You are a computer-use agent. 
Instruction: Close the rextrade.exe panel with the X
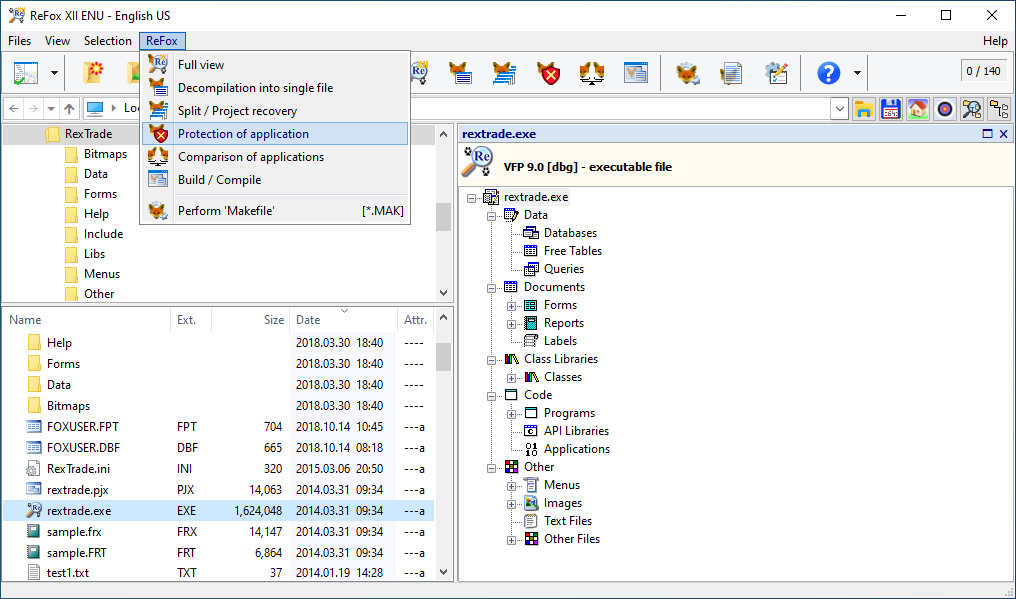coord(1004,134)
